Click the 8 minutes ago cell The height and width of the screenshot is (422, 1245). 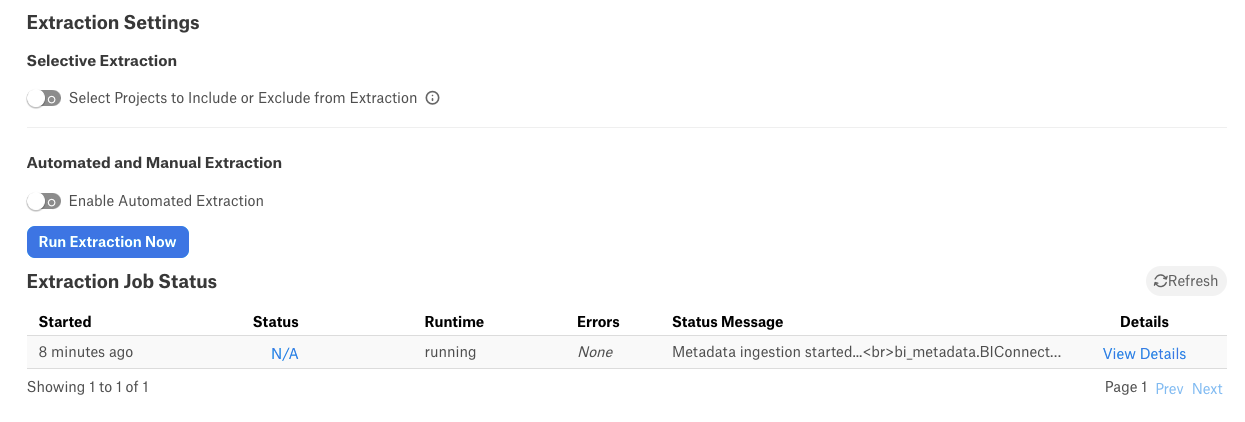pyautogui.click(x=86, y=353)
